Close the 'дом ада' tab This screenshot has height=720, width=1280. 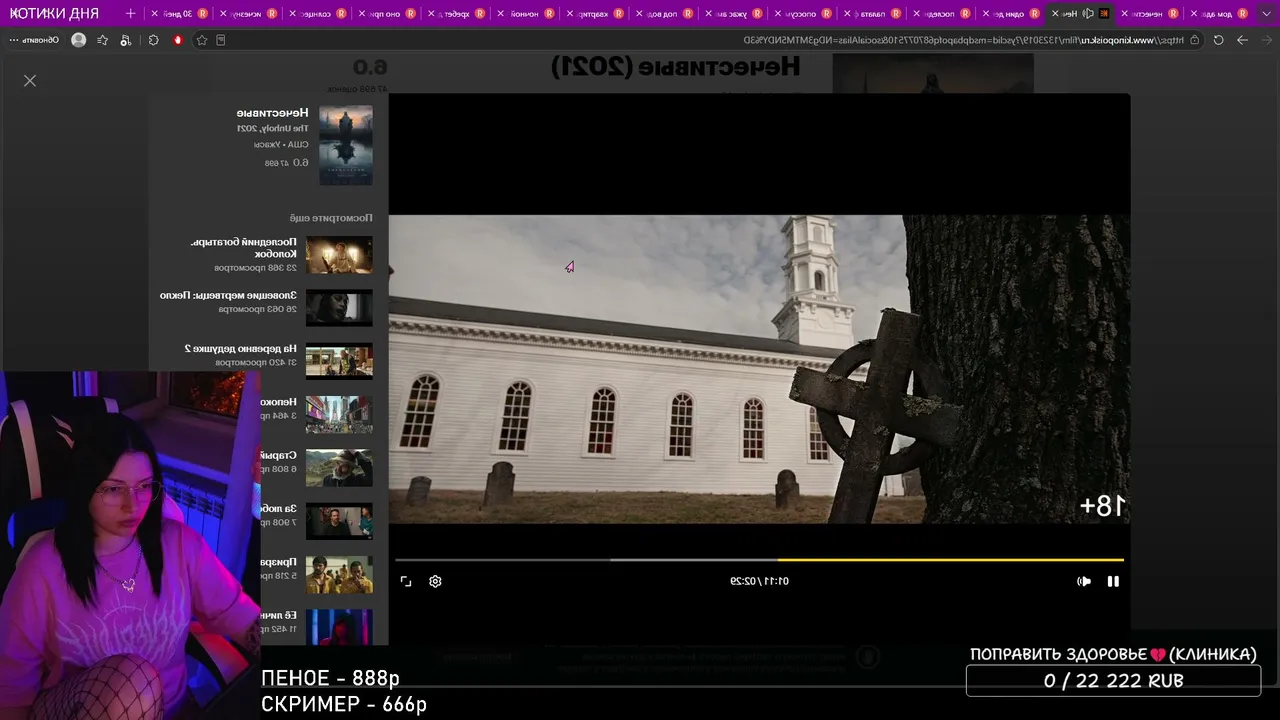tap(1194, 14)
